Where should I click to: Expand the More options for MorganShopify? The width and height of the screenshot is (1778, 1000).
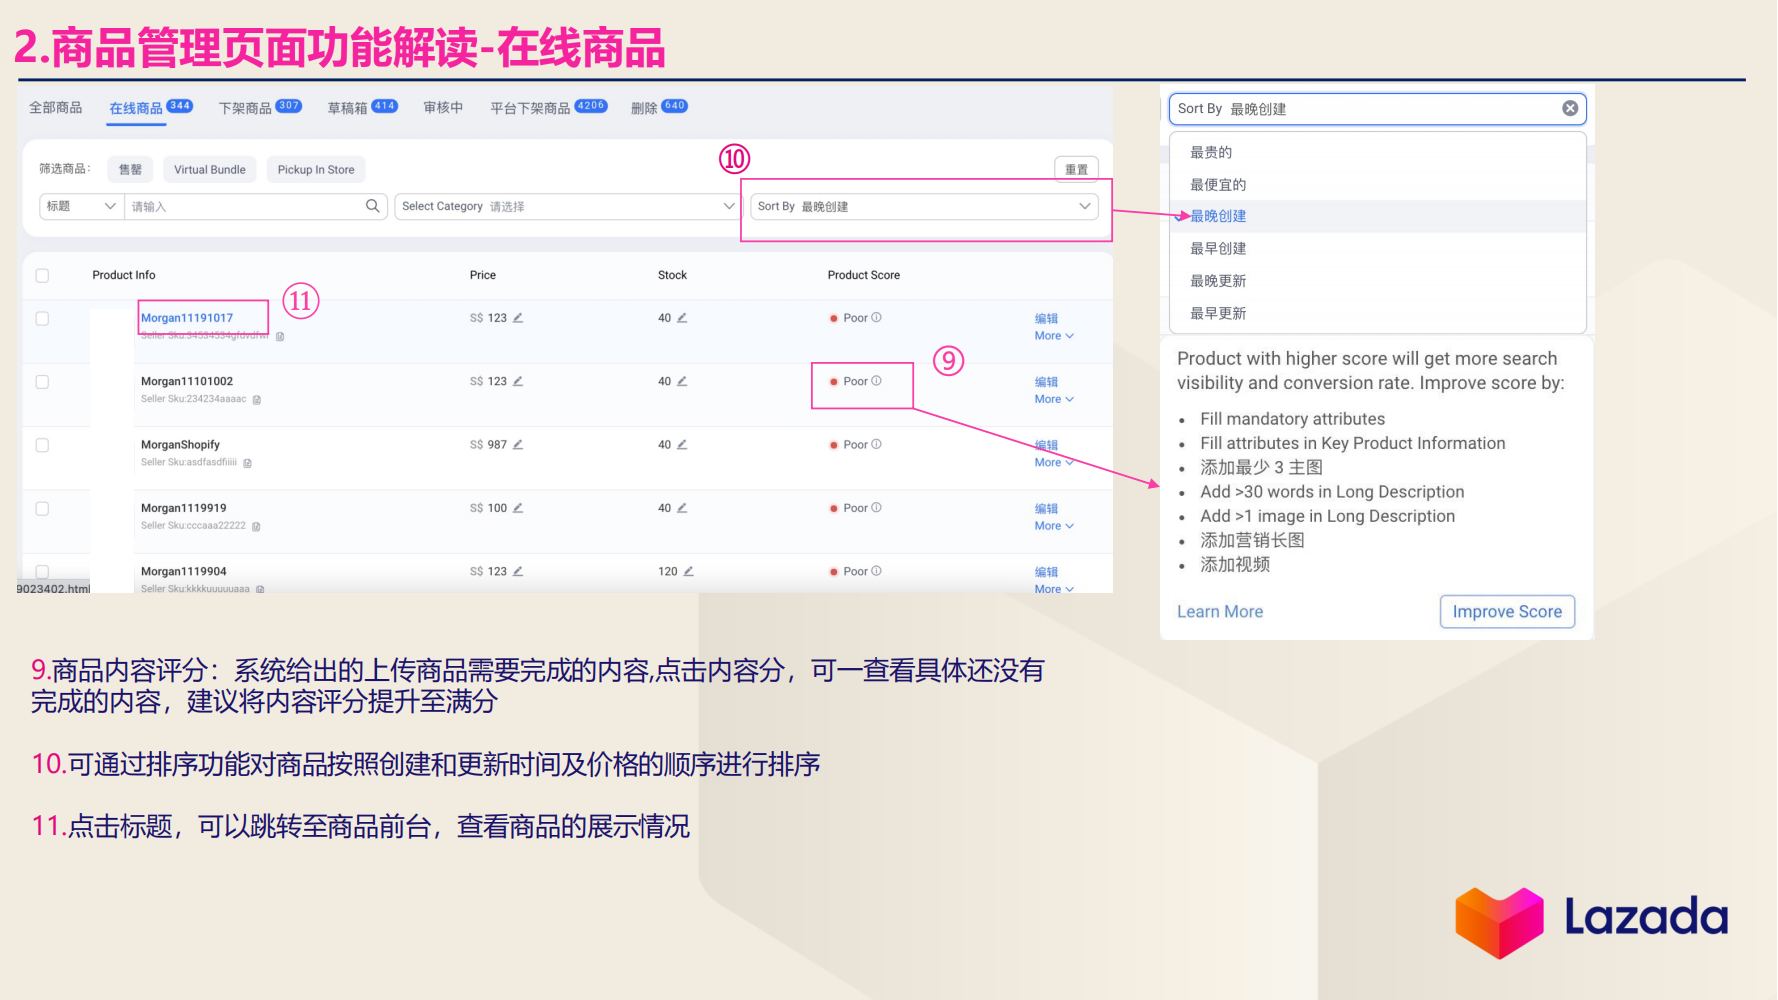(x=1053, y=462)
